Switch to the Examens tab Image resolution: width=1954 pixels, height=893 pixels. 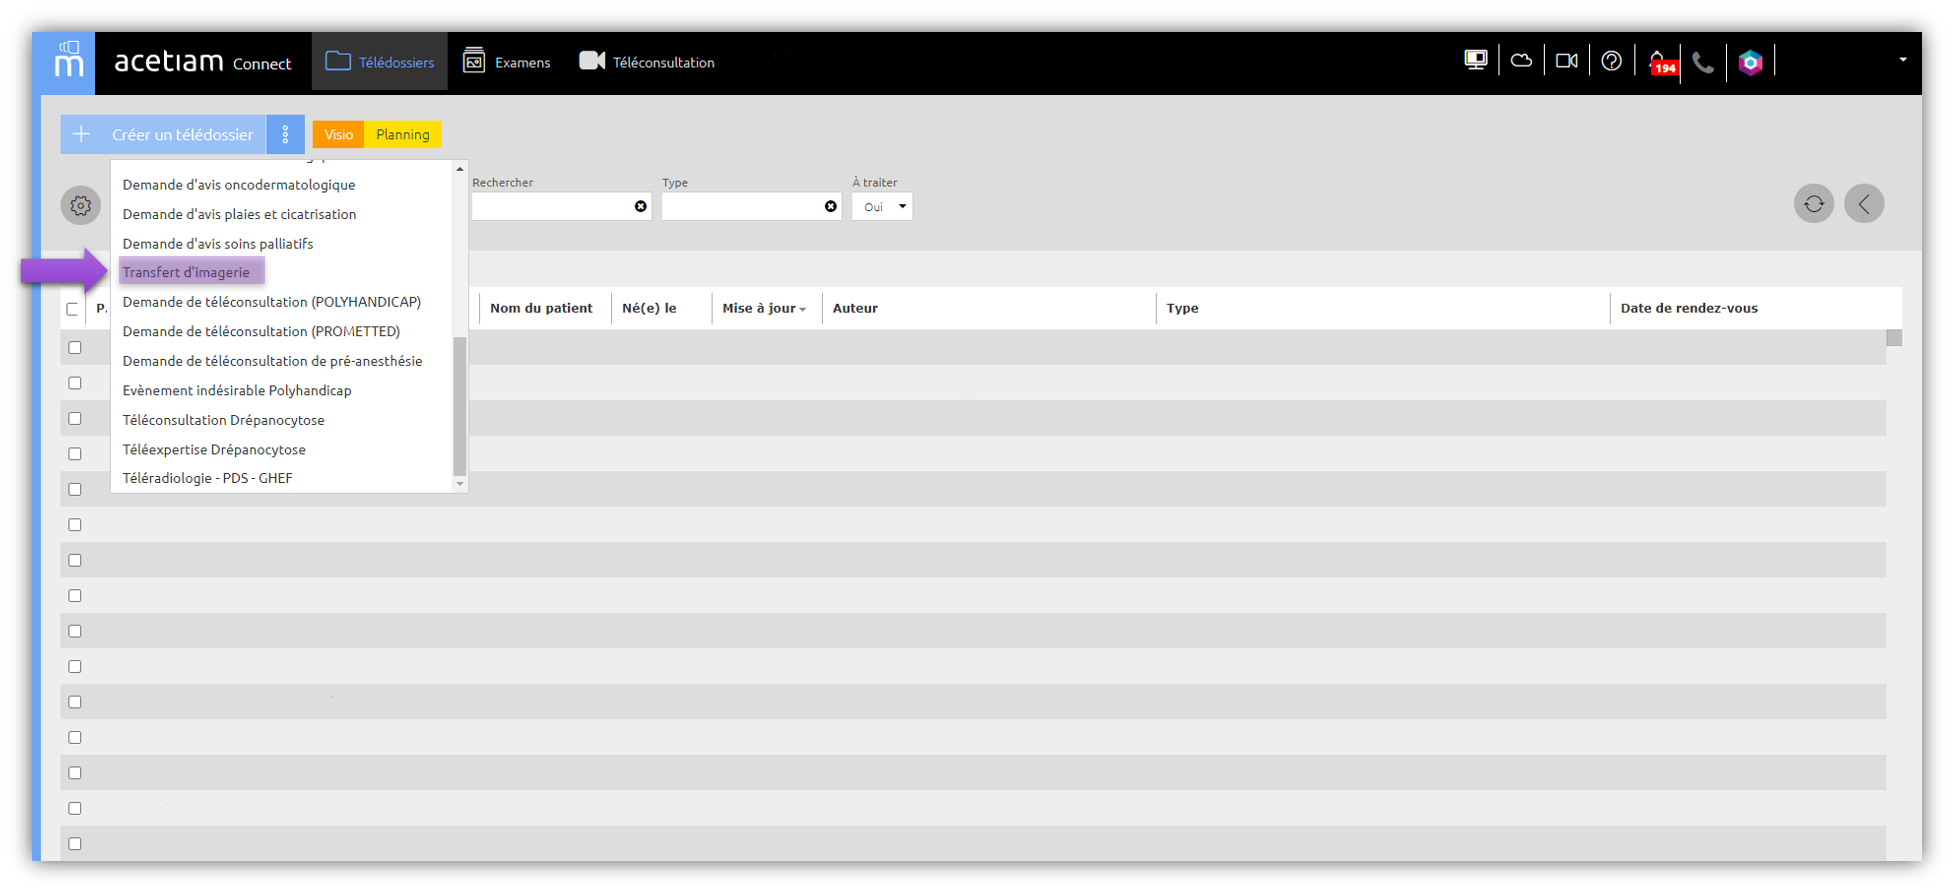coord(507,62)
